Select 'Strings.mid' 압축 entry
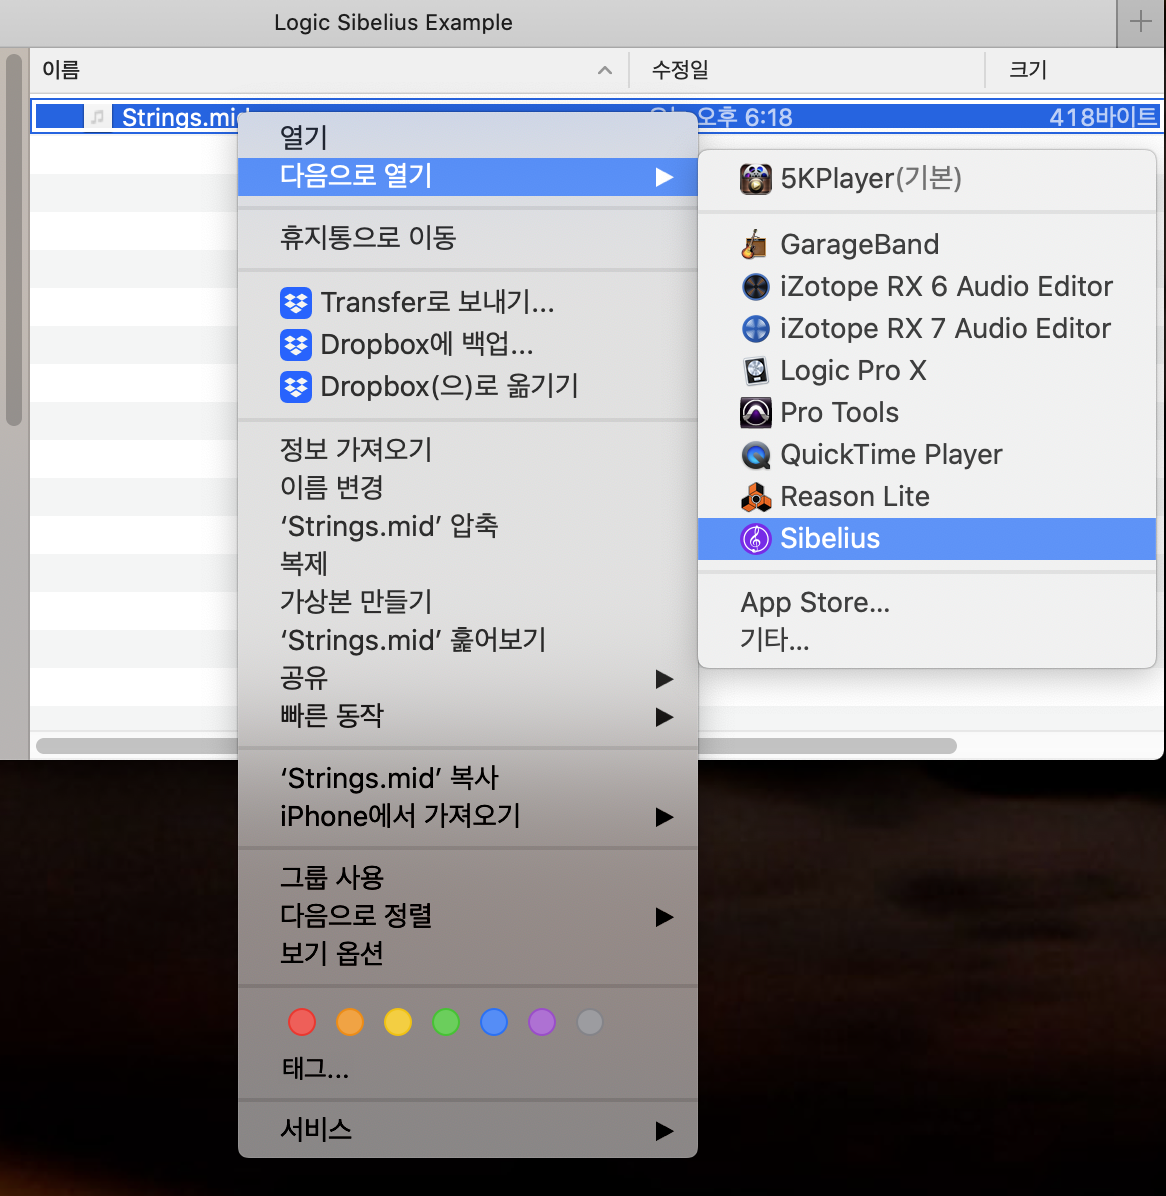 467,526
